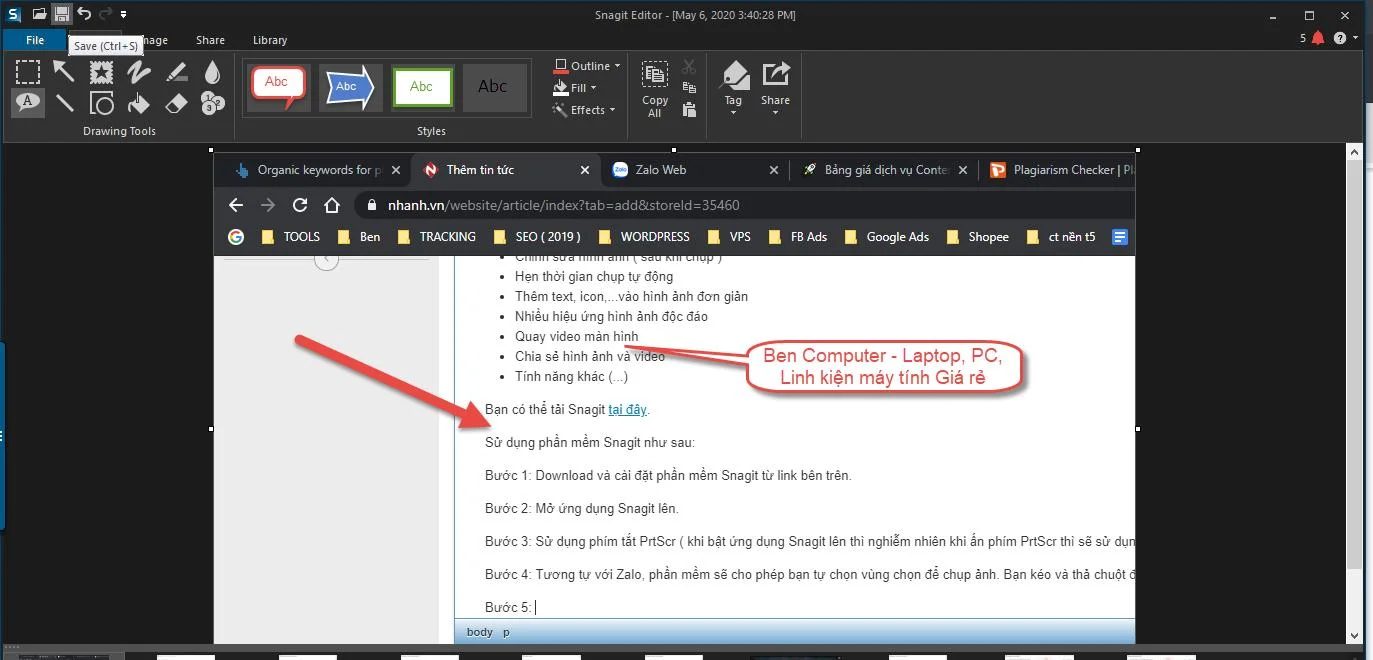Viewport: 1373px width, 660px height.
Task: Expand the arrow next to Help
Action: [1355, 39]
